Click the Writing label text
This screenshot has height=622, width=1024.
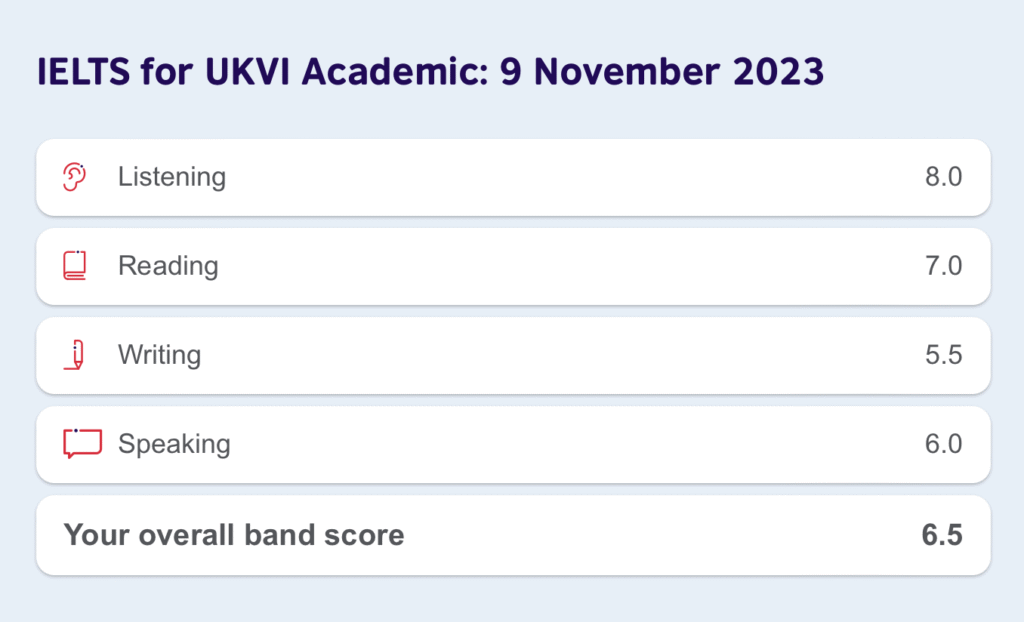[159, 355]
